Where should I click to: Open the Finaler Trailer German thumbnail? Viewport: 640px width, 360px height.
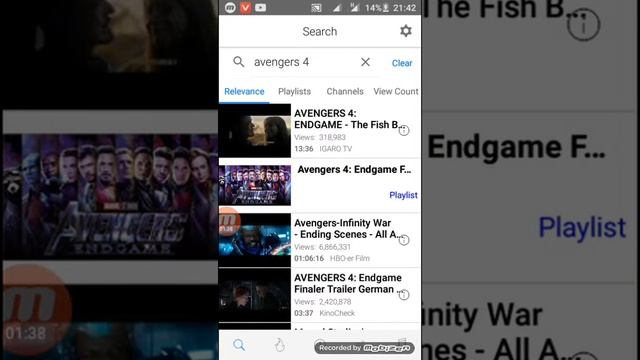coord(255,295)
